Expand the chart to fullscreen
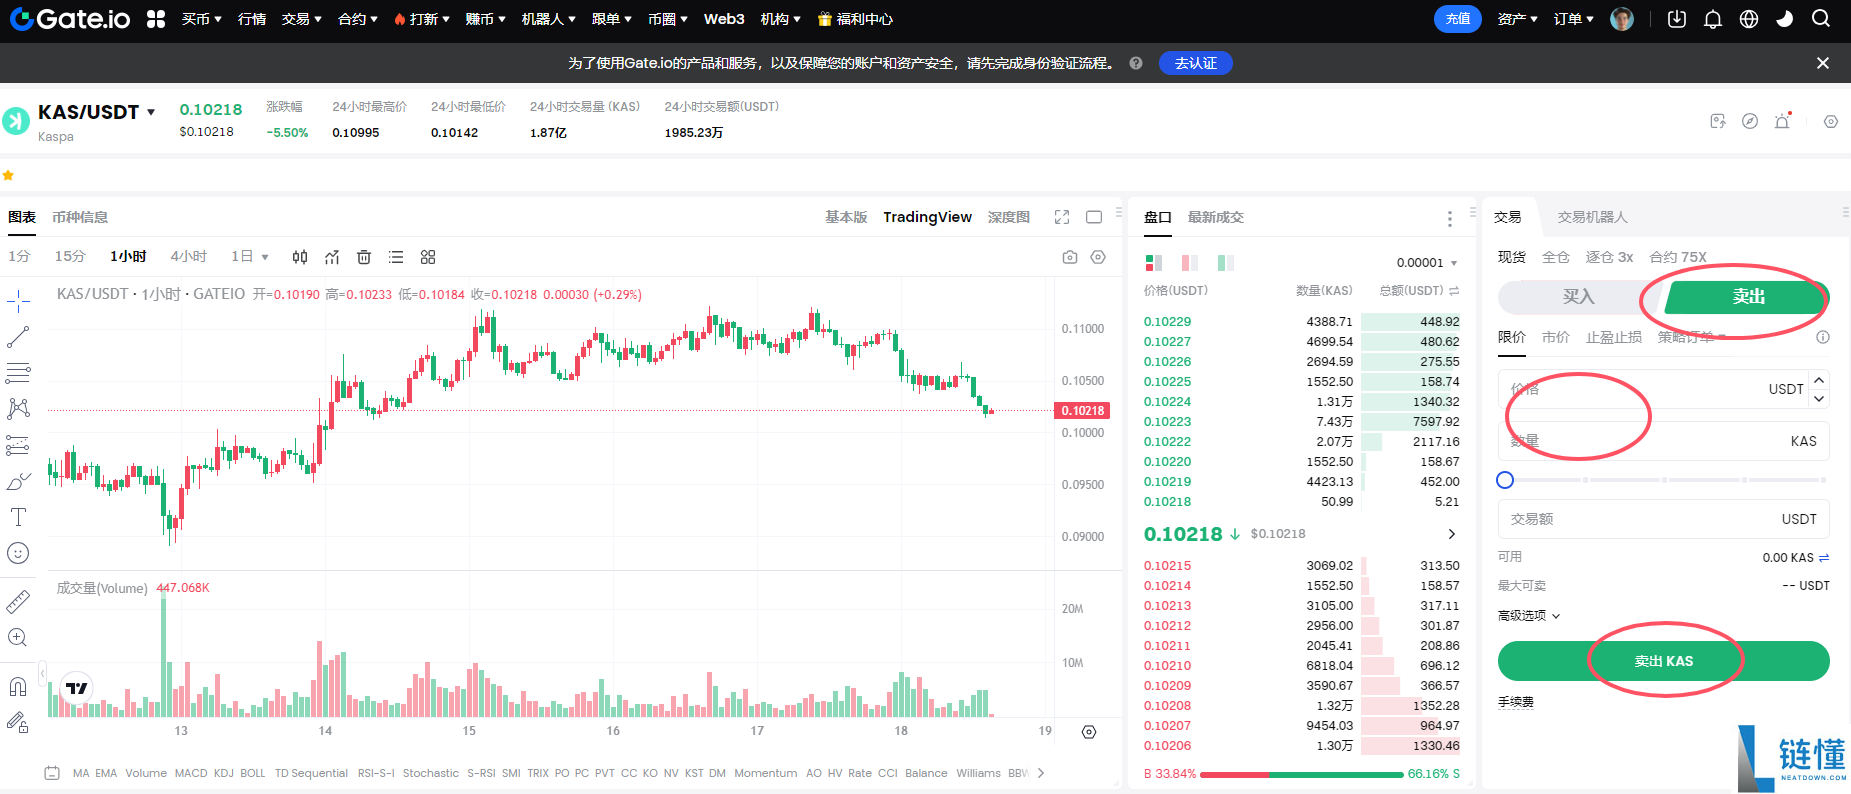1851x794 pixels. [1062, 217]
